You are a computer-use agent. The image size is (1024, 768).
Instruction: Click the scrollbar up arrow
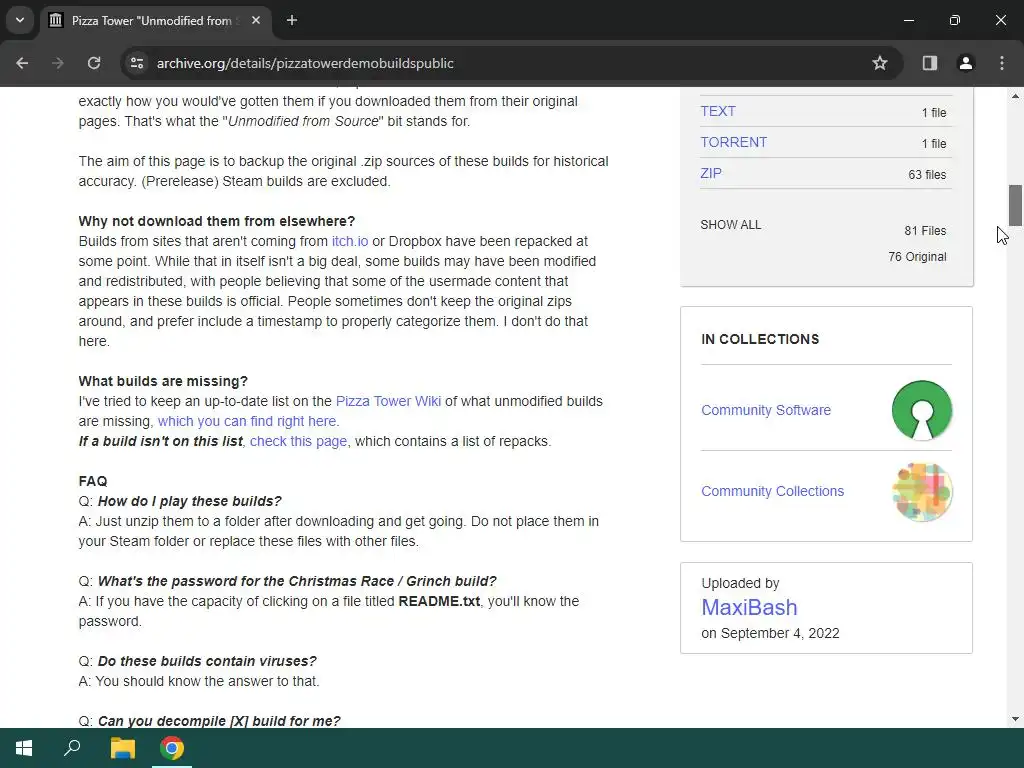[x=1015, y=96]
